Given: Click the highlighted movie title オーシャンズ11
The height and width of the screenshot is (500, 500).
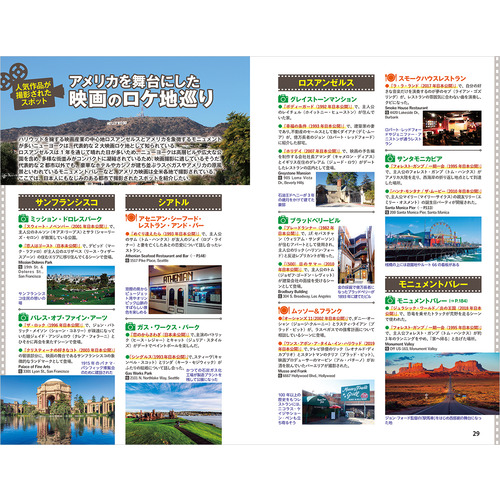Looking at the screenshot, I should click(x=314, y=318).
